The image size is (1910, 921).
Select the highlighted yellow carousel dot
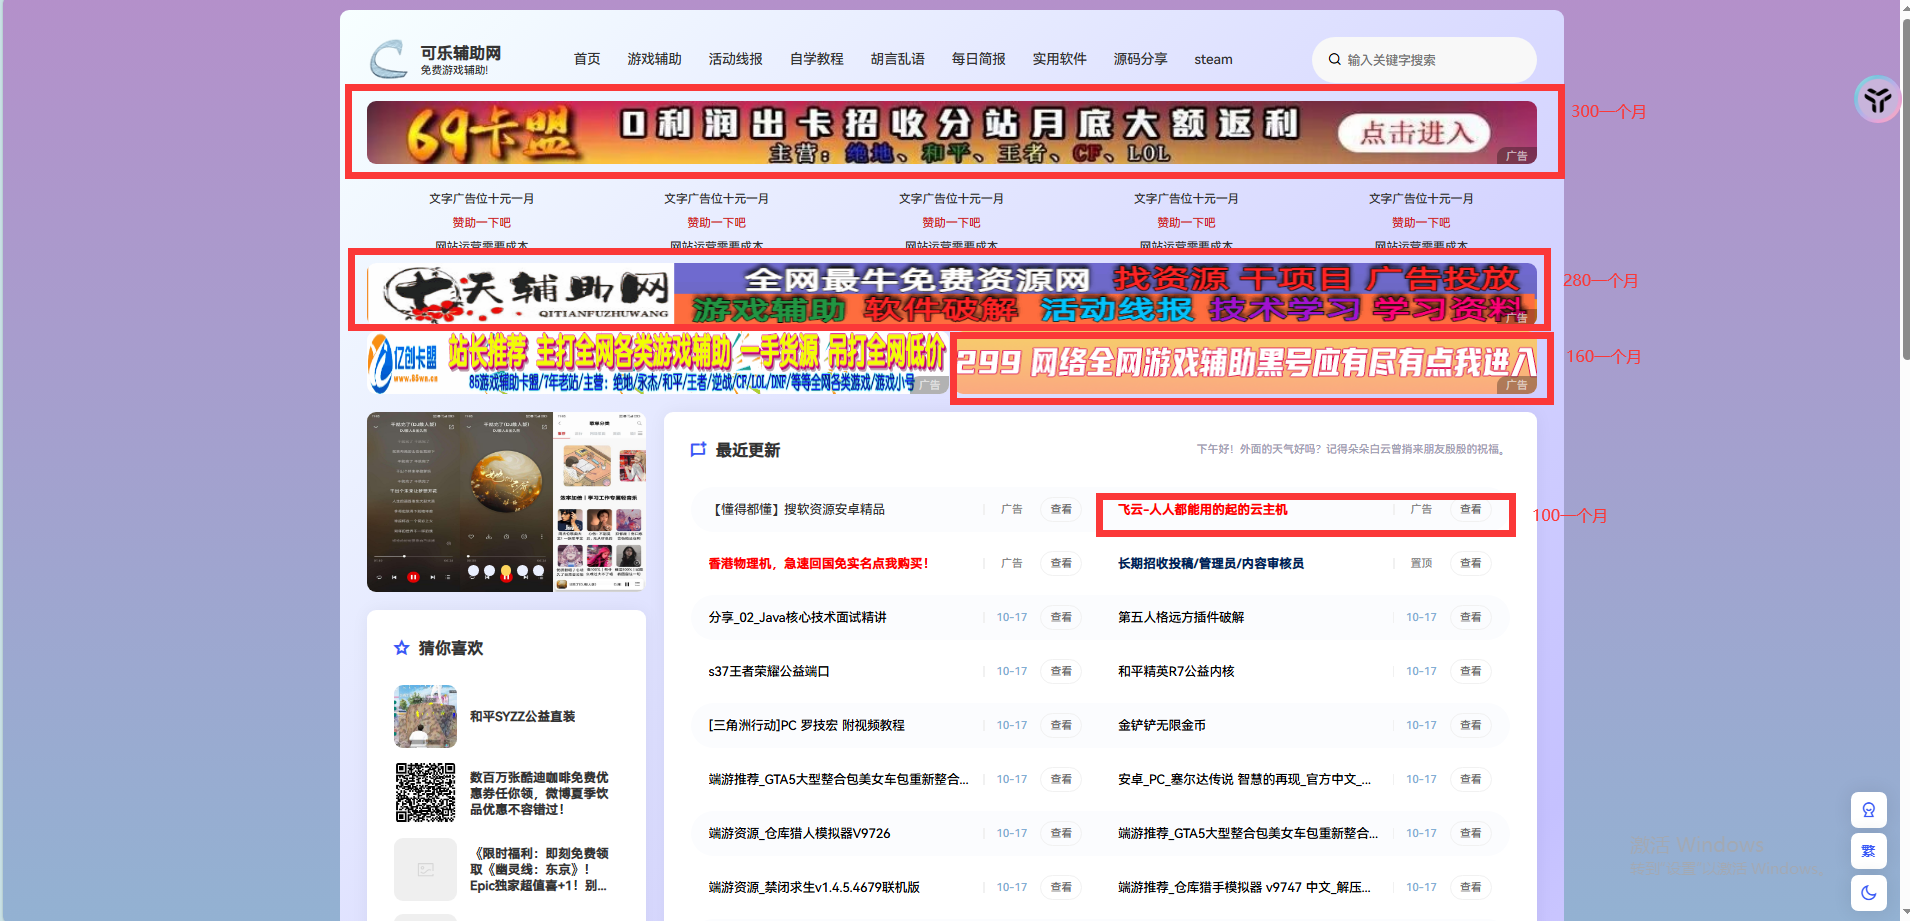[x=506, y=572]
